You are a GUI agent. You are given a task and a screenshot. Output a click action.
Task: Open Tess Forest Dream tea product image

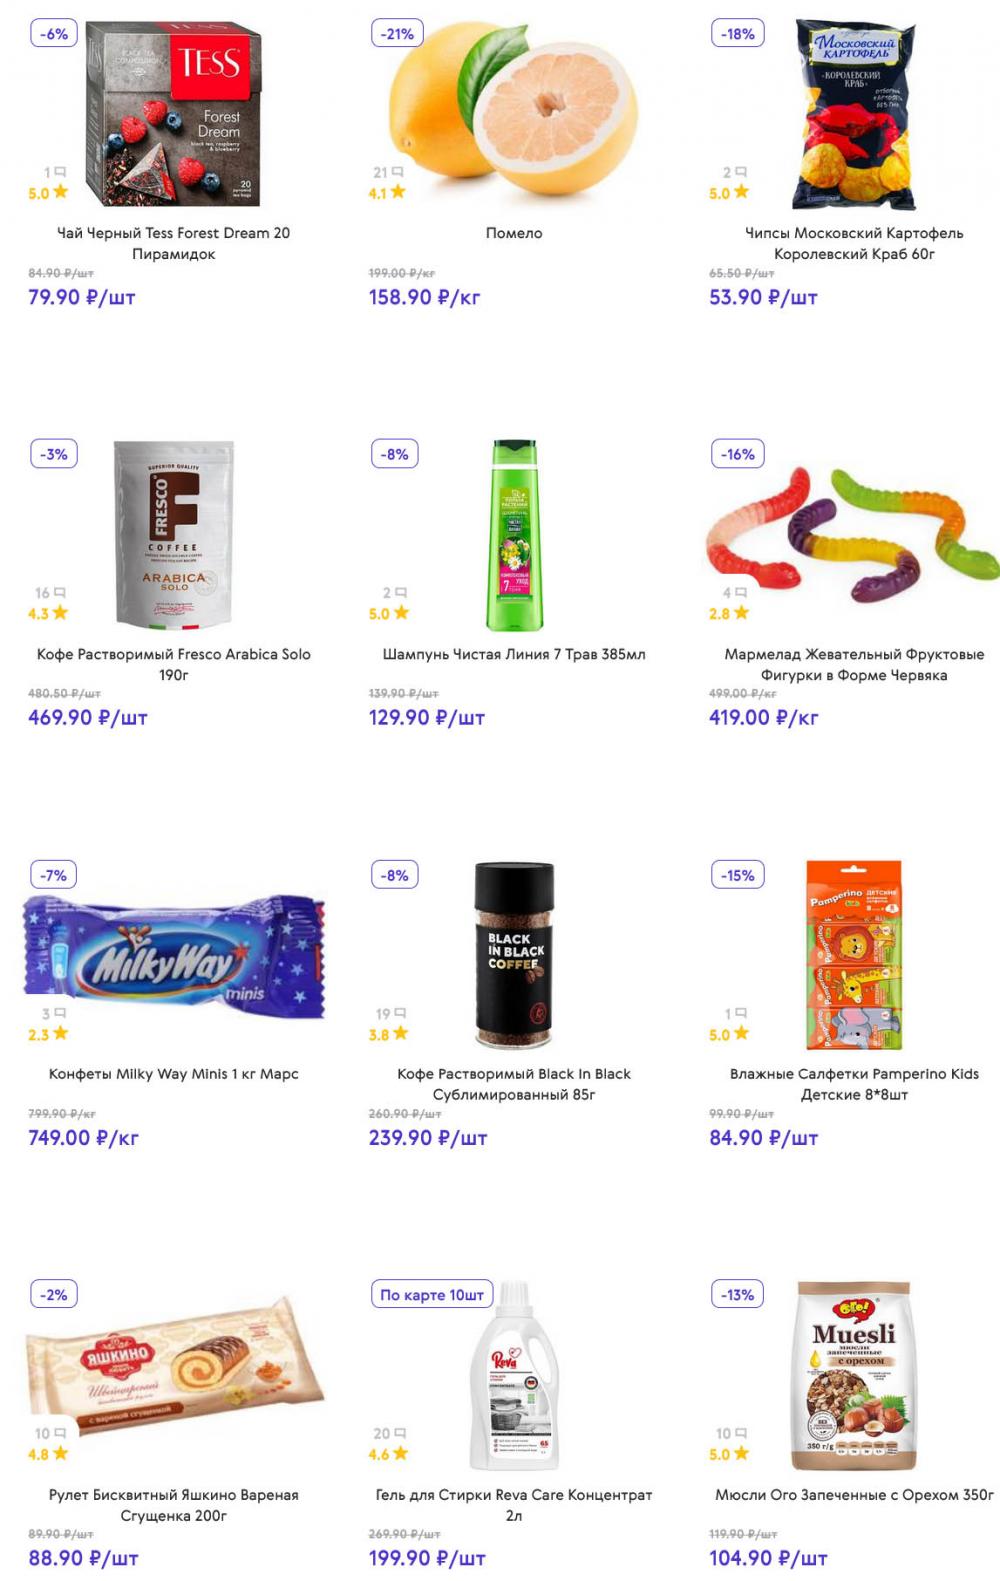click(x=174, y=115)
